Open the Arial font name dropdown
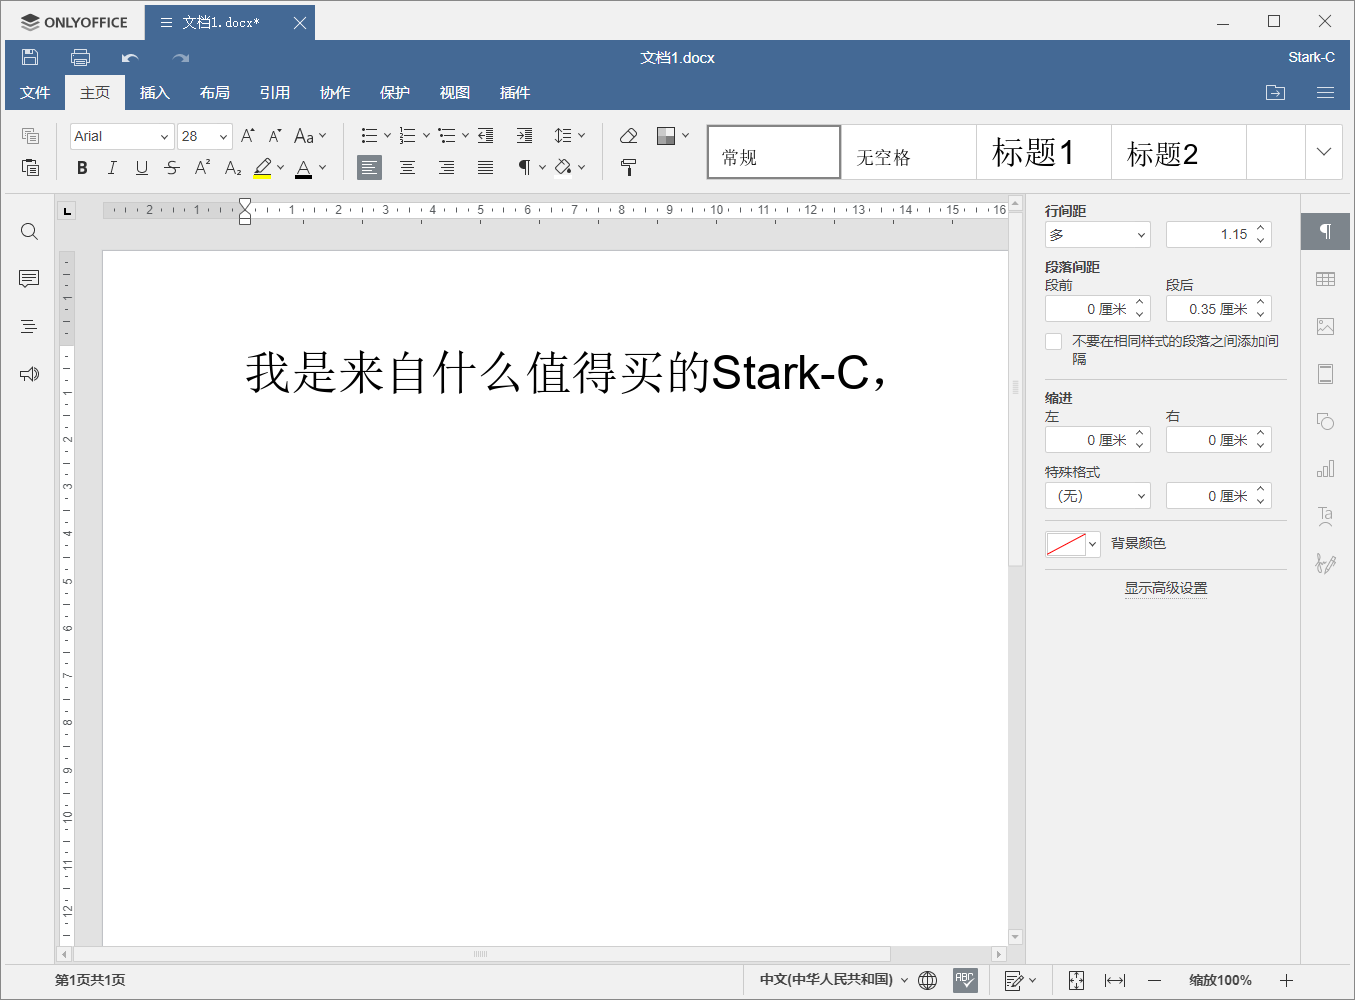1355x1000 pixels. pyautogui.click(x=164, y=137)
